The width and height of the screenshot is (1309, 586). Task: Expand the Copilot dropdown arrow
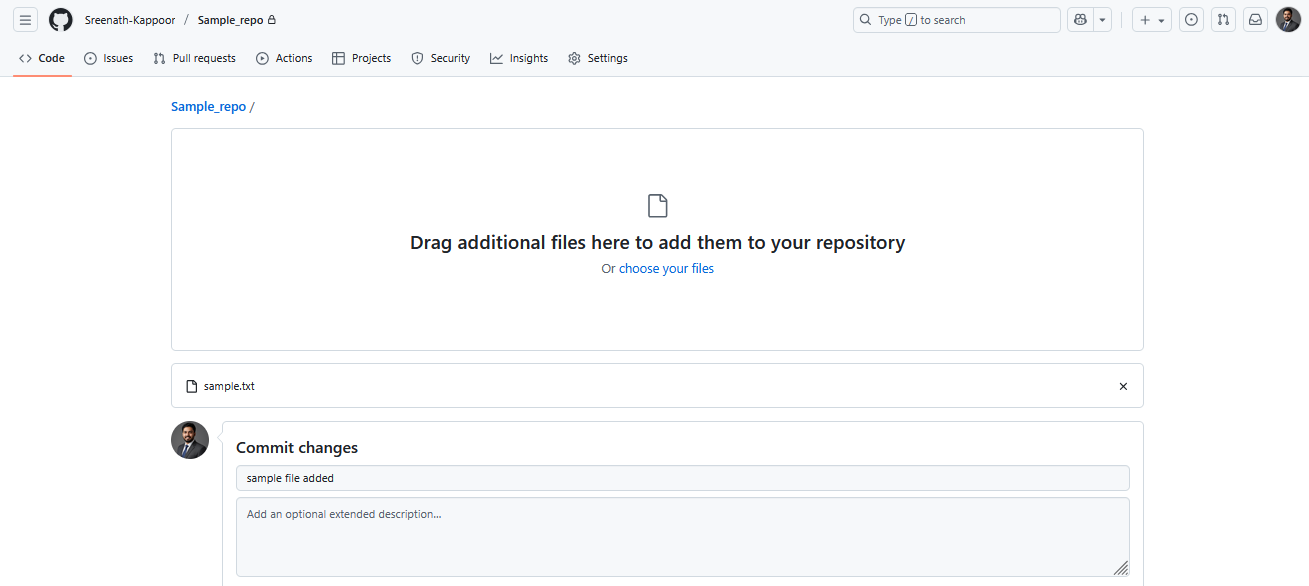pyautogui.click(x=1102, y=20)
